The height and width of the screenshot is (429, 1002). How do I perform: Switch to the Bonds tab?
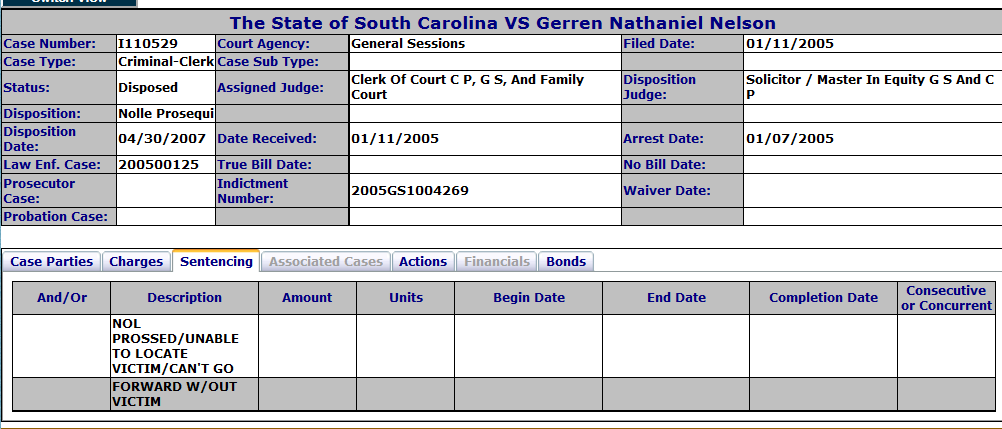tap(566, 261)
